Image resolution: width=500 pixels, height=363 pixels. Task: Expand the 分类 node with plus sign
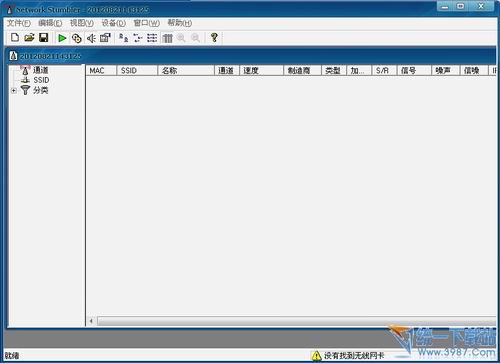tap(14, 90)
